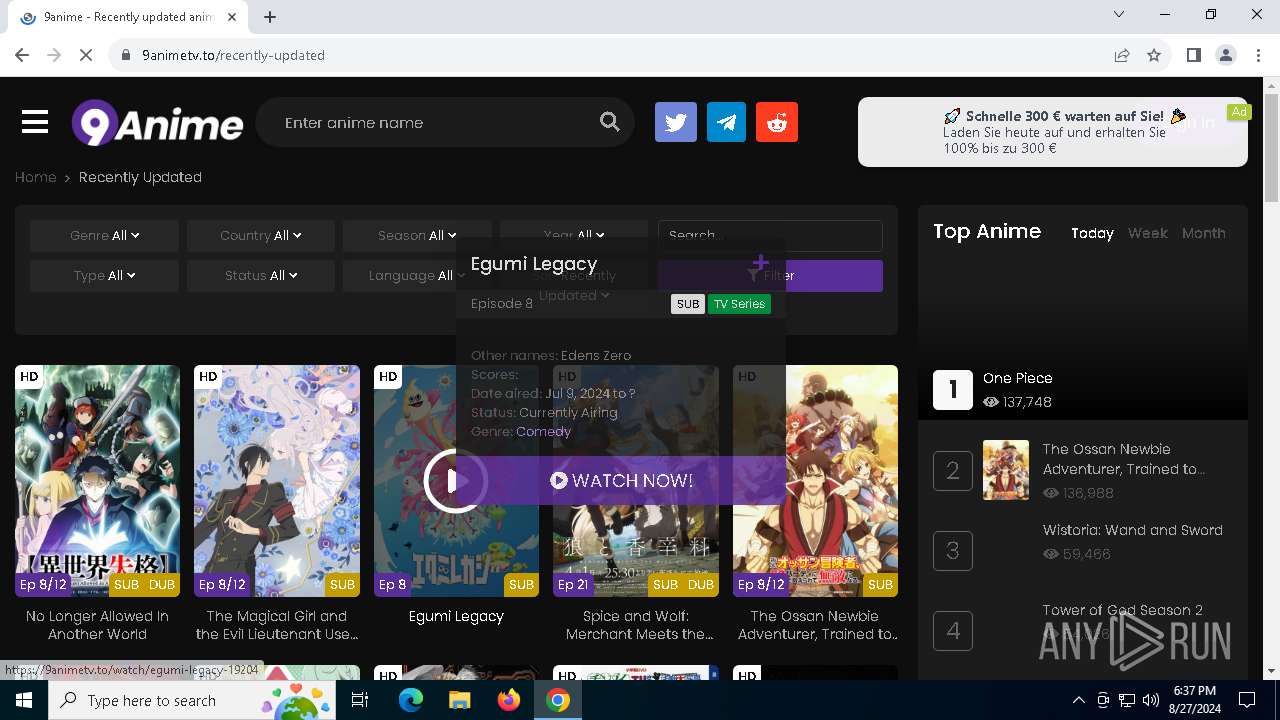Image resolution: width=1280 pixels, height=720 pixels.
Task: Click the SUB badge in Egumi Legacy popup
Action: click(x=688, y=304)
